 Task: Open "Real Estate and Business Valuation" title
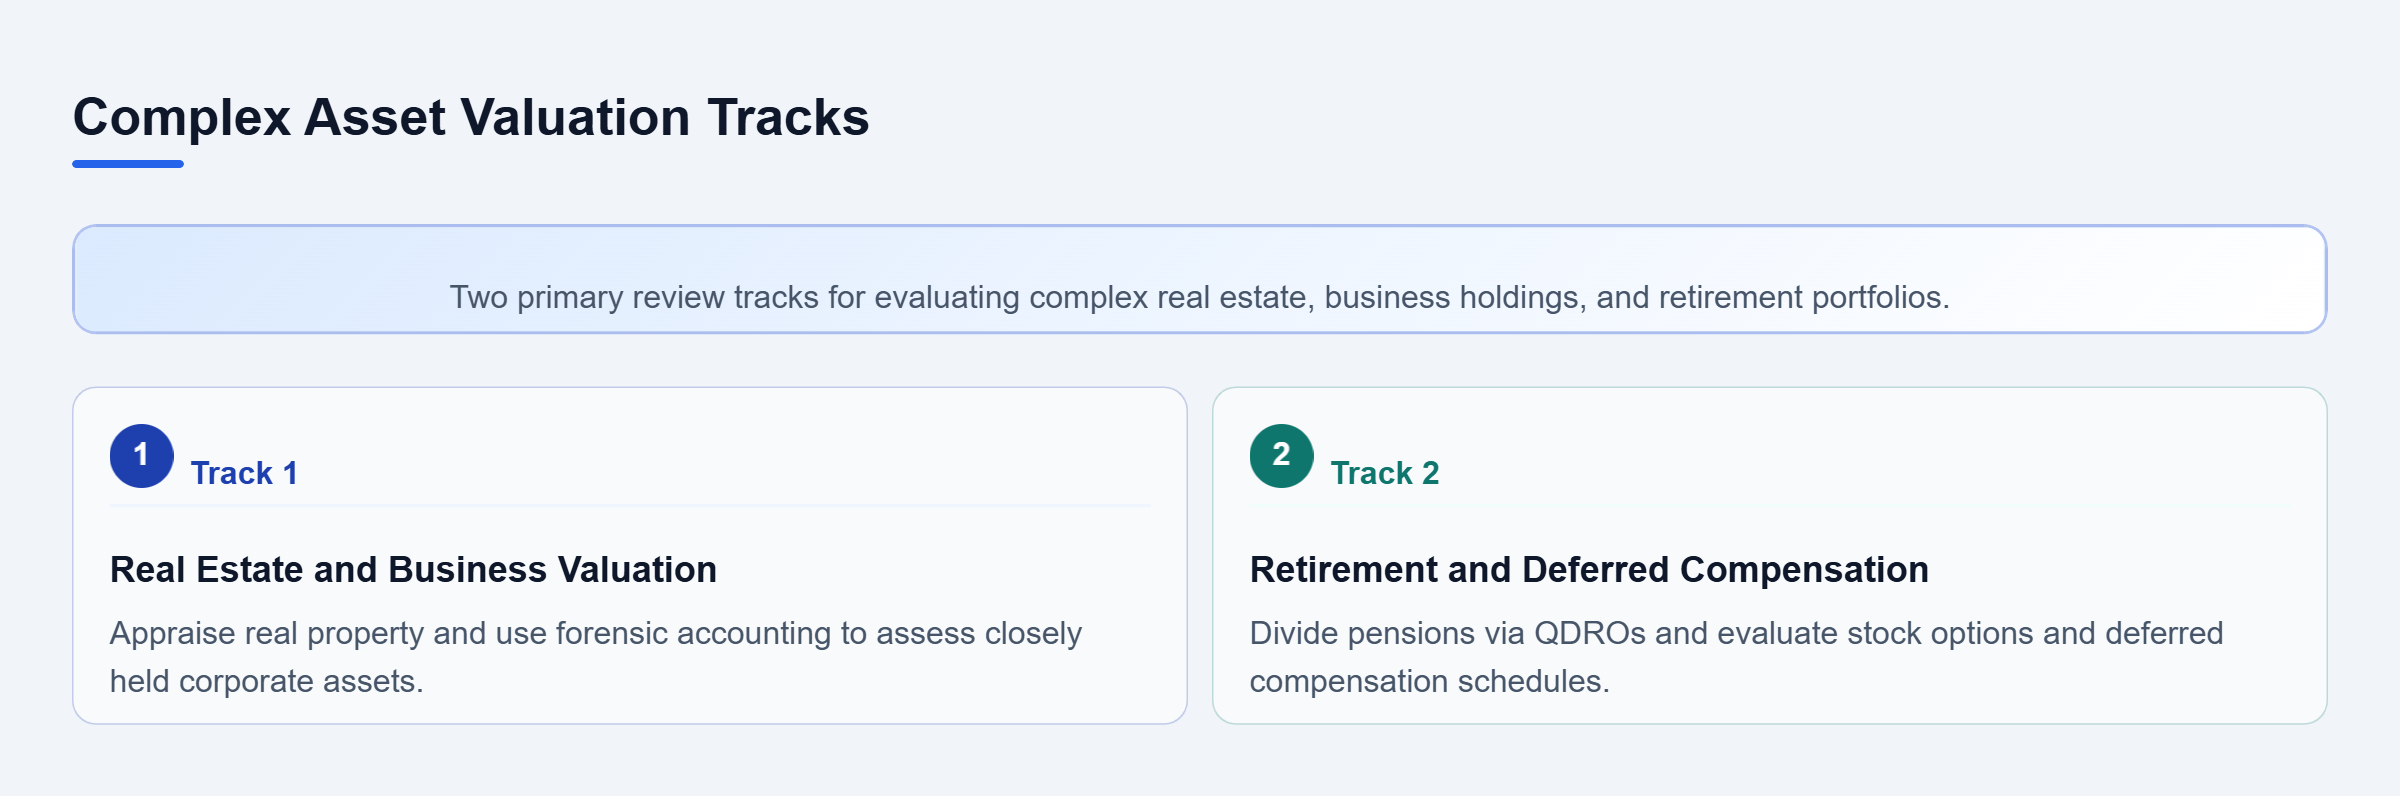(x=413, y=569)
